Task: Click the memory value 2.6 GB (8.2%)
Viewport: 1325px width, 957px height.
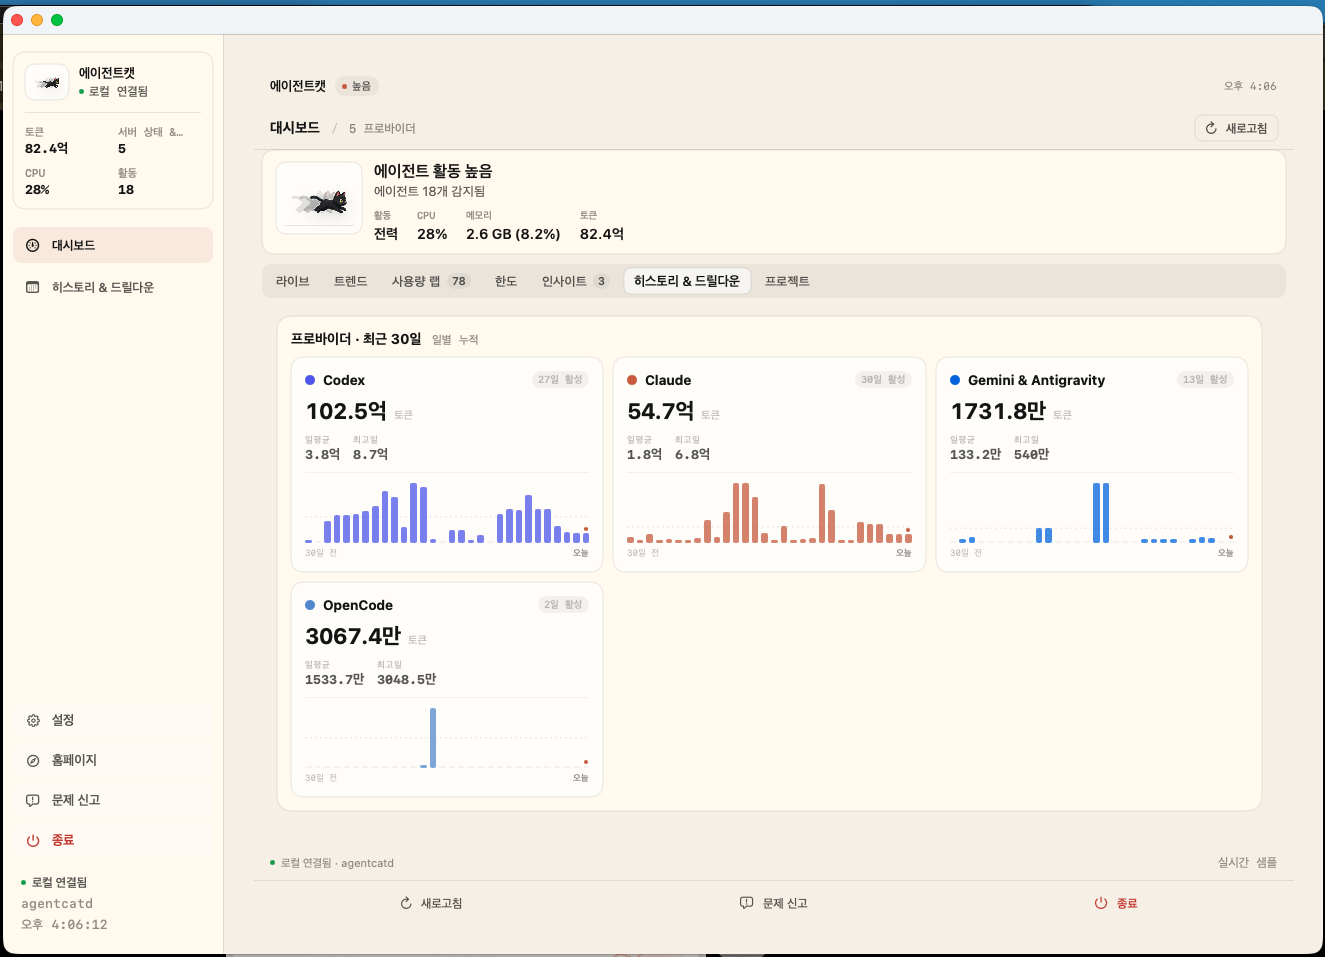Action: 513,234
